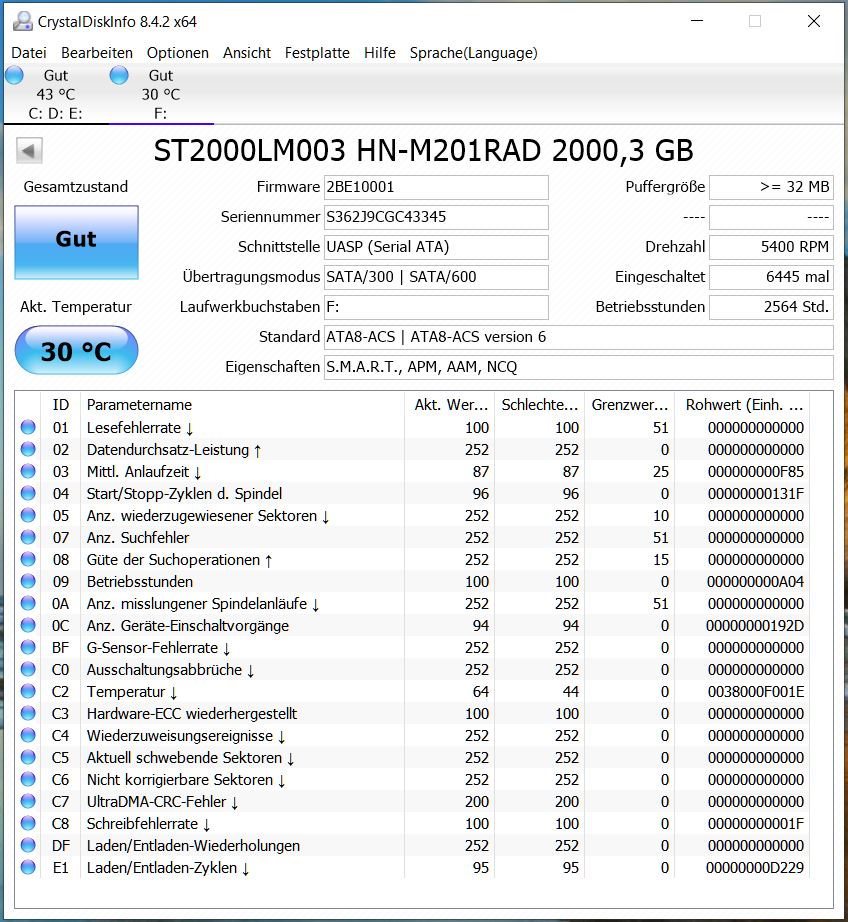
Task: Click status orb of Ausschaltungsabbrüche row
Action: (28, 669)
